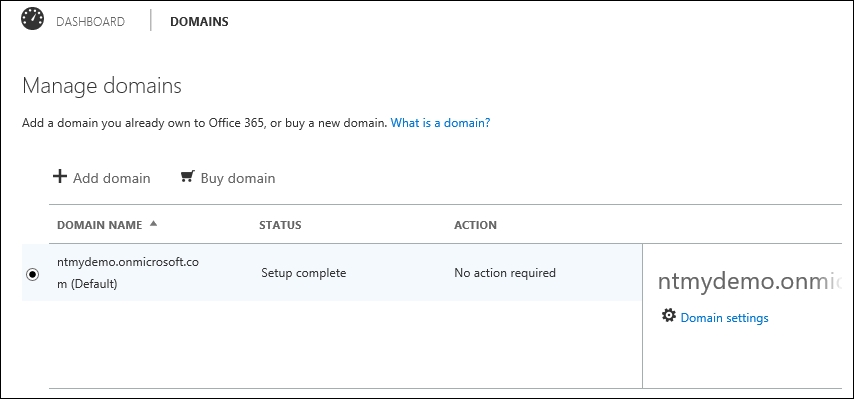Select the Add domain text button
This screenshot has width=854, height=399.
coord(112,179)
